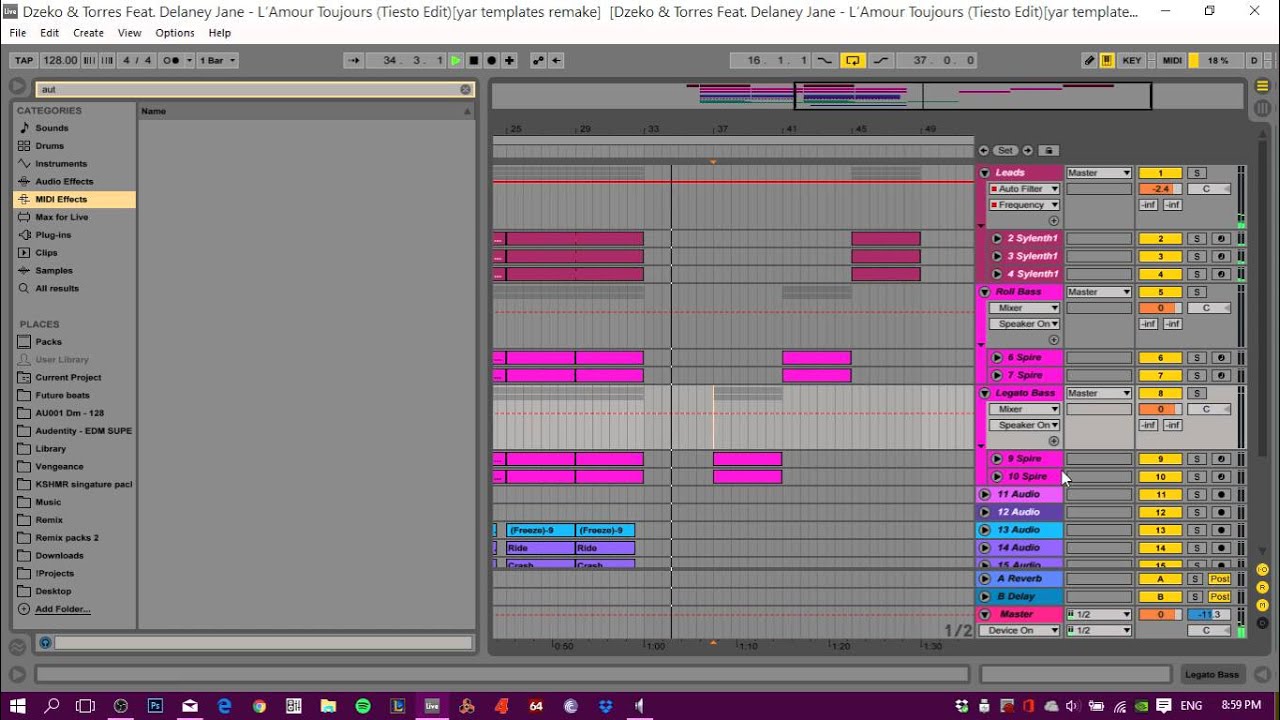The image size is (1280, 720).
Task: Open the File menu
Action: pyautogui.click(x=18, y=33)
